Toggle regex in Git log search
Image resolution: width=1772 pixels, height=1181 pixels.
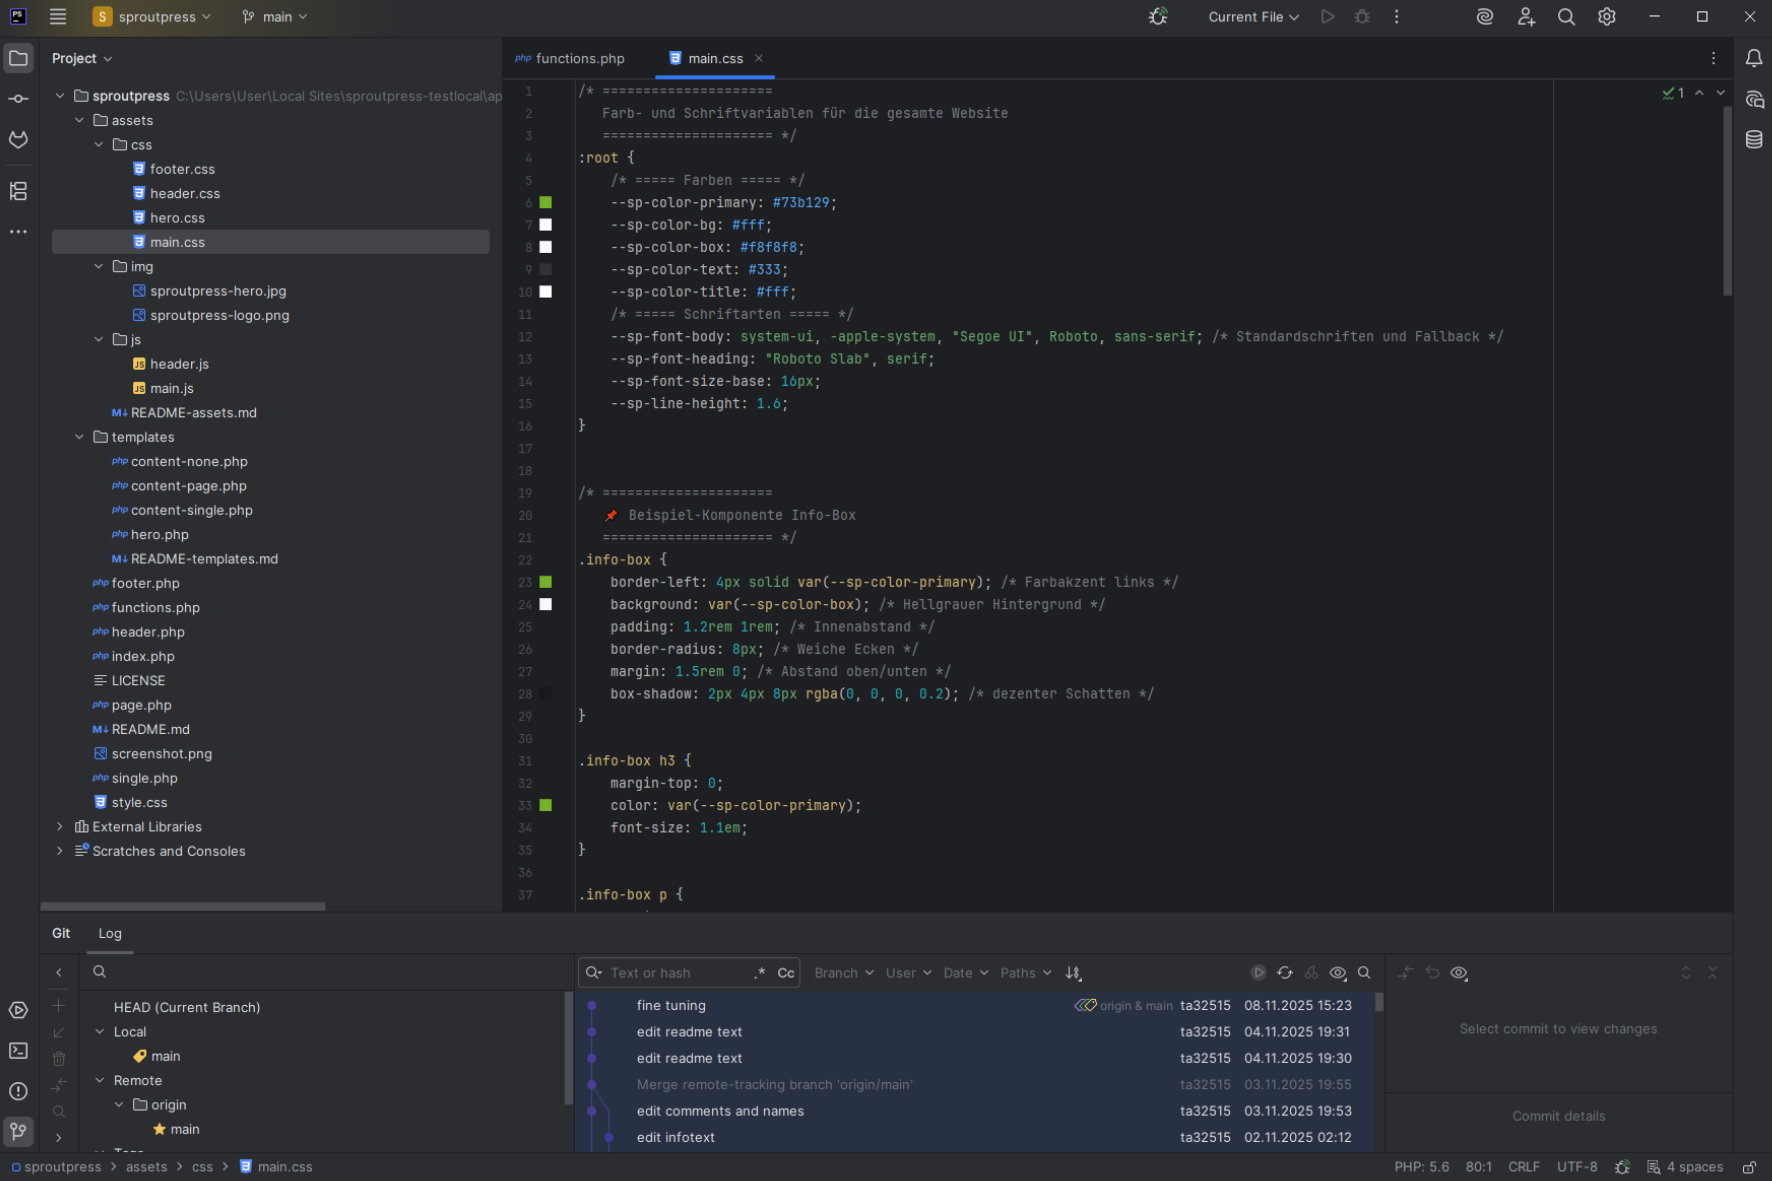pos(760,973)
